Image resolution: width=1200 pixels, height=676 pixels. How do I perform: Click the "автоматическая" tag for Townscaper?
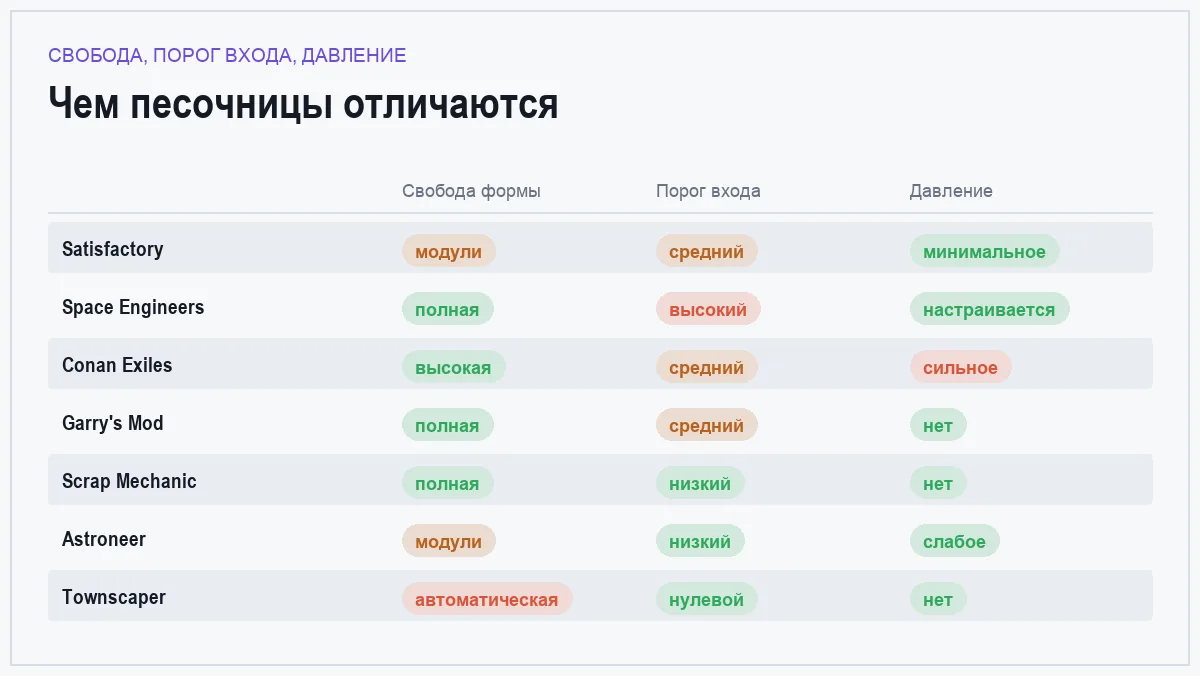point(486,599)
